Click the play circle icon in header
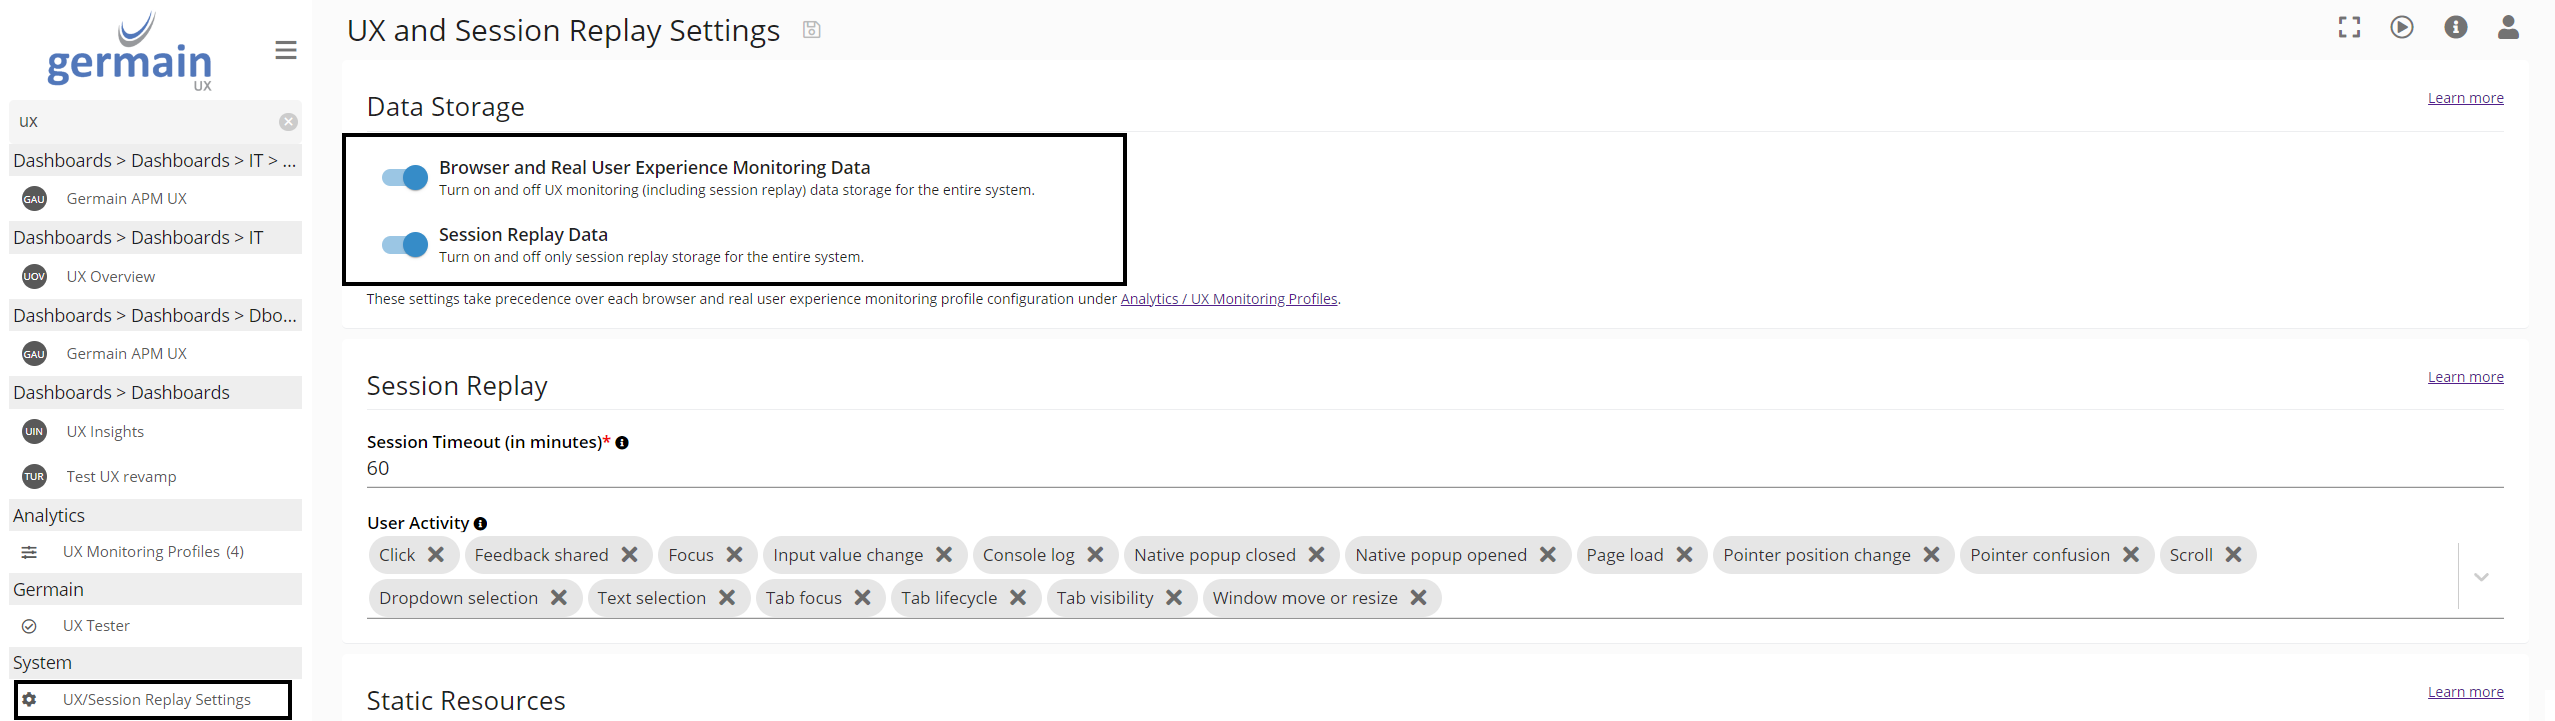 (2402, 28)
